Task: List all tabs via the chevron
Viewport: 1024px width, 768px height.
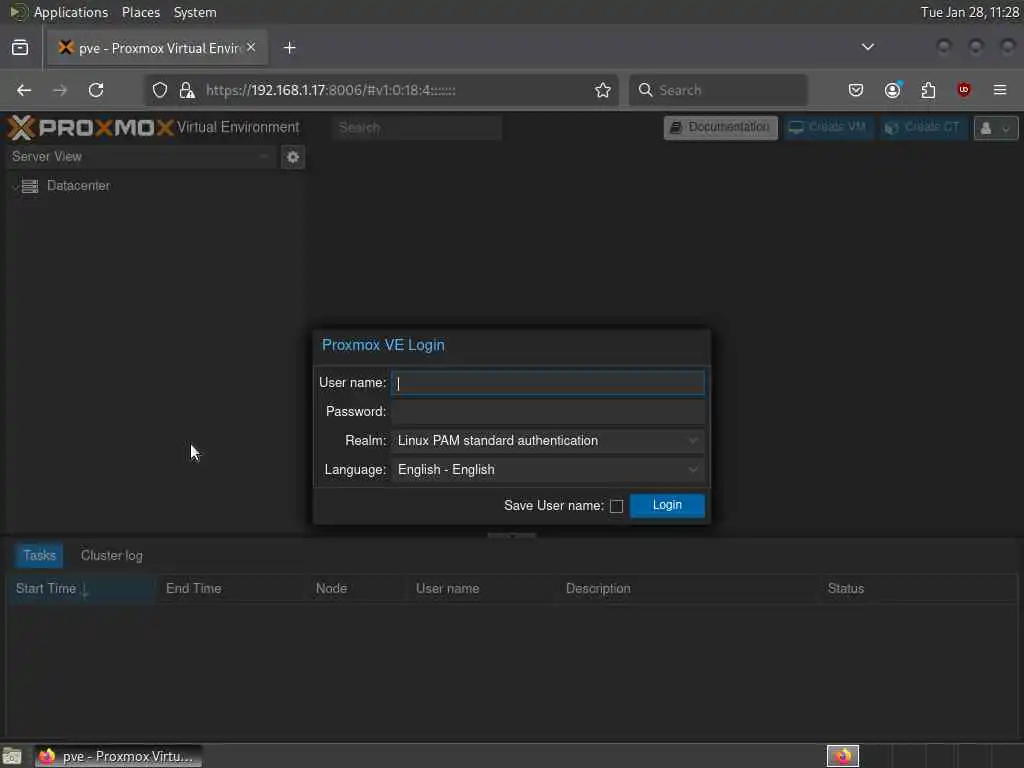Action: [x=868, y=47]
